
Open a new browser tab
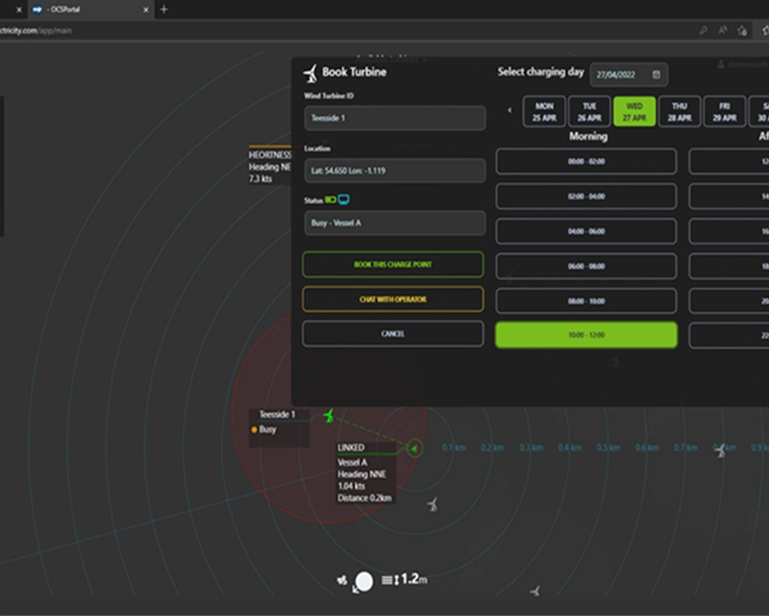(164, 9)
